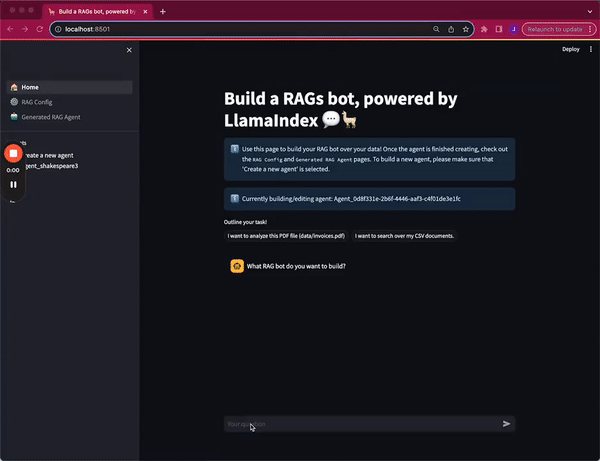Screen dimensions: 600x461
Task: Click the share icon in address bar
Action: pyautogui.click(x=451, y=29)
